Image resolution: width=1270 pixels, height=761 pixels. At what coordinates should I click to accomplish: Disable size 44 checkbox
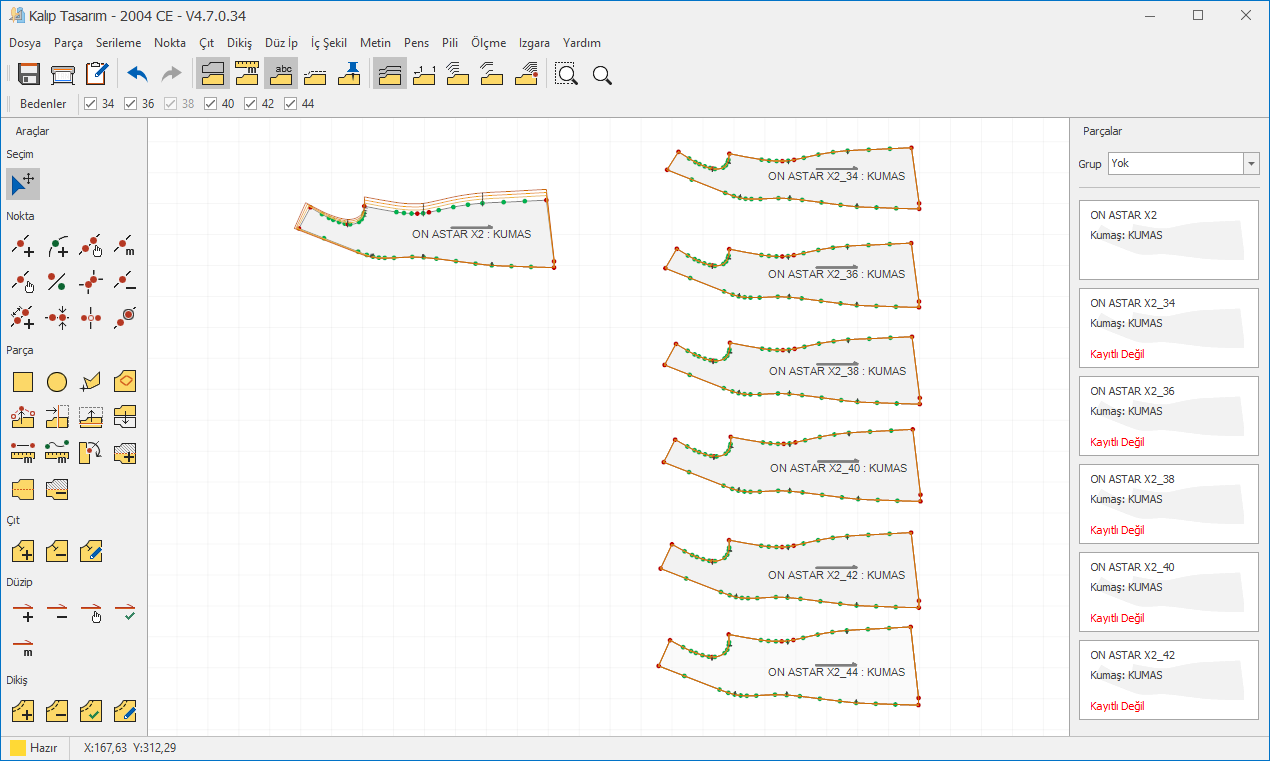291,104
